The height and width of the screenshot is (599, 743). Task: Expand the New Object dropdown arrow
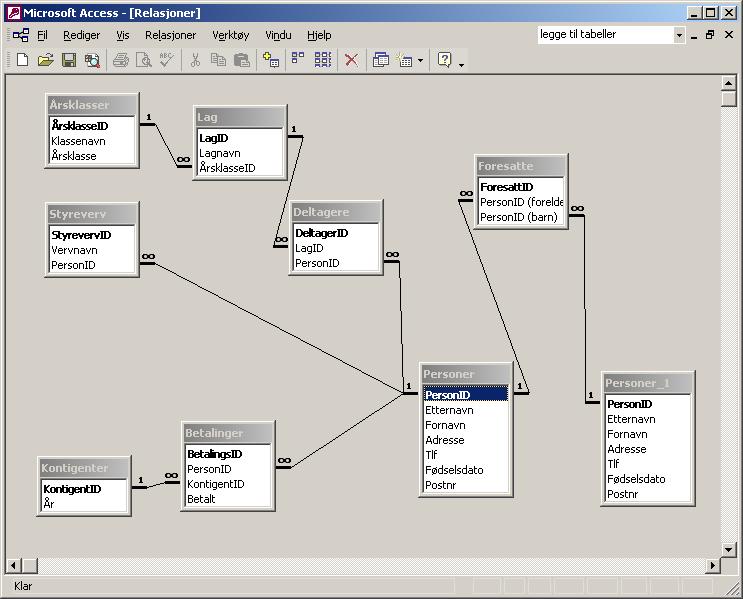click(420, 61)
